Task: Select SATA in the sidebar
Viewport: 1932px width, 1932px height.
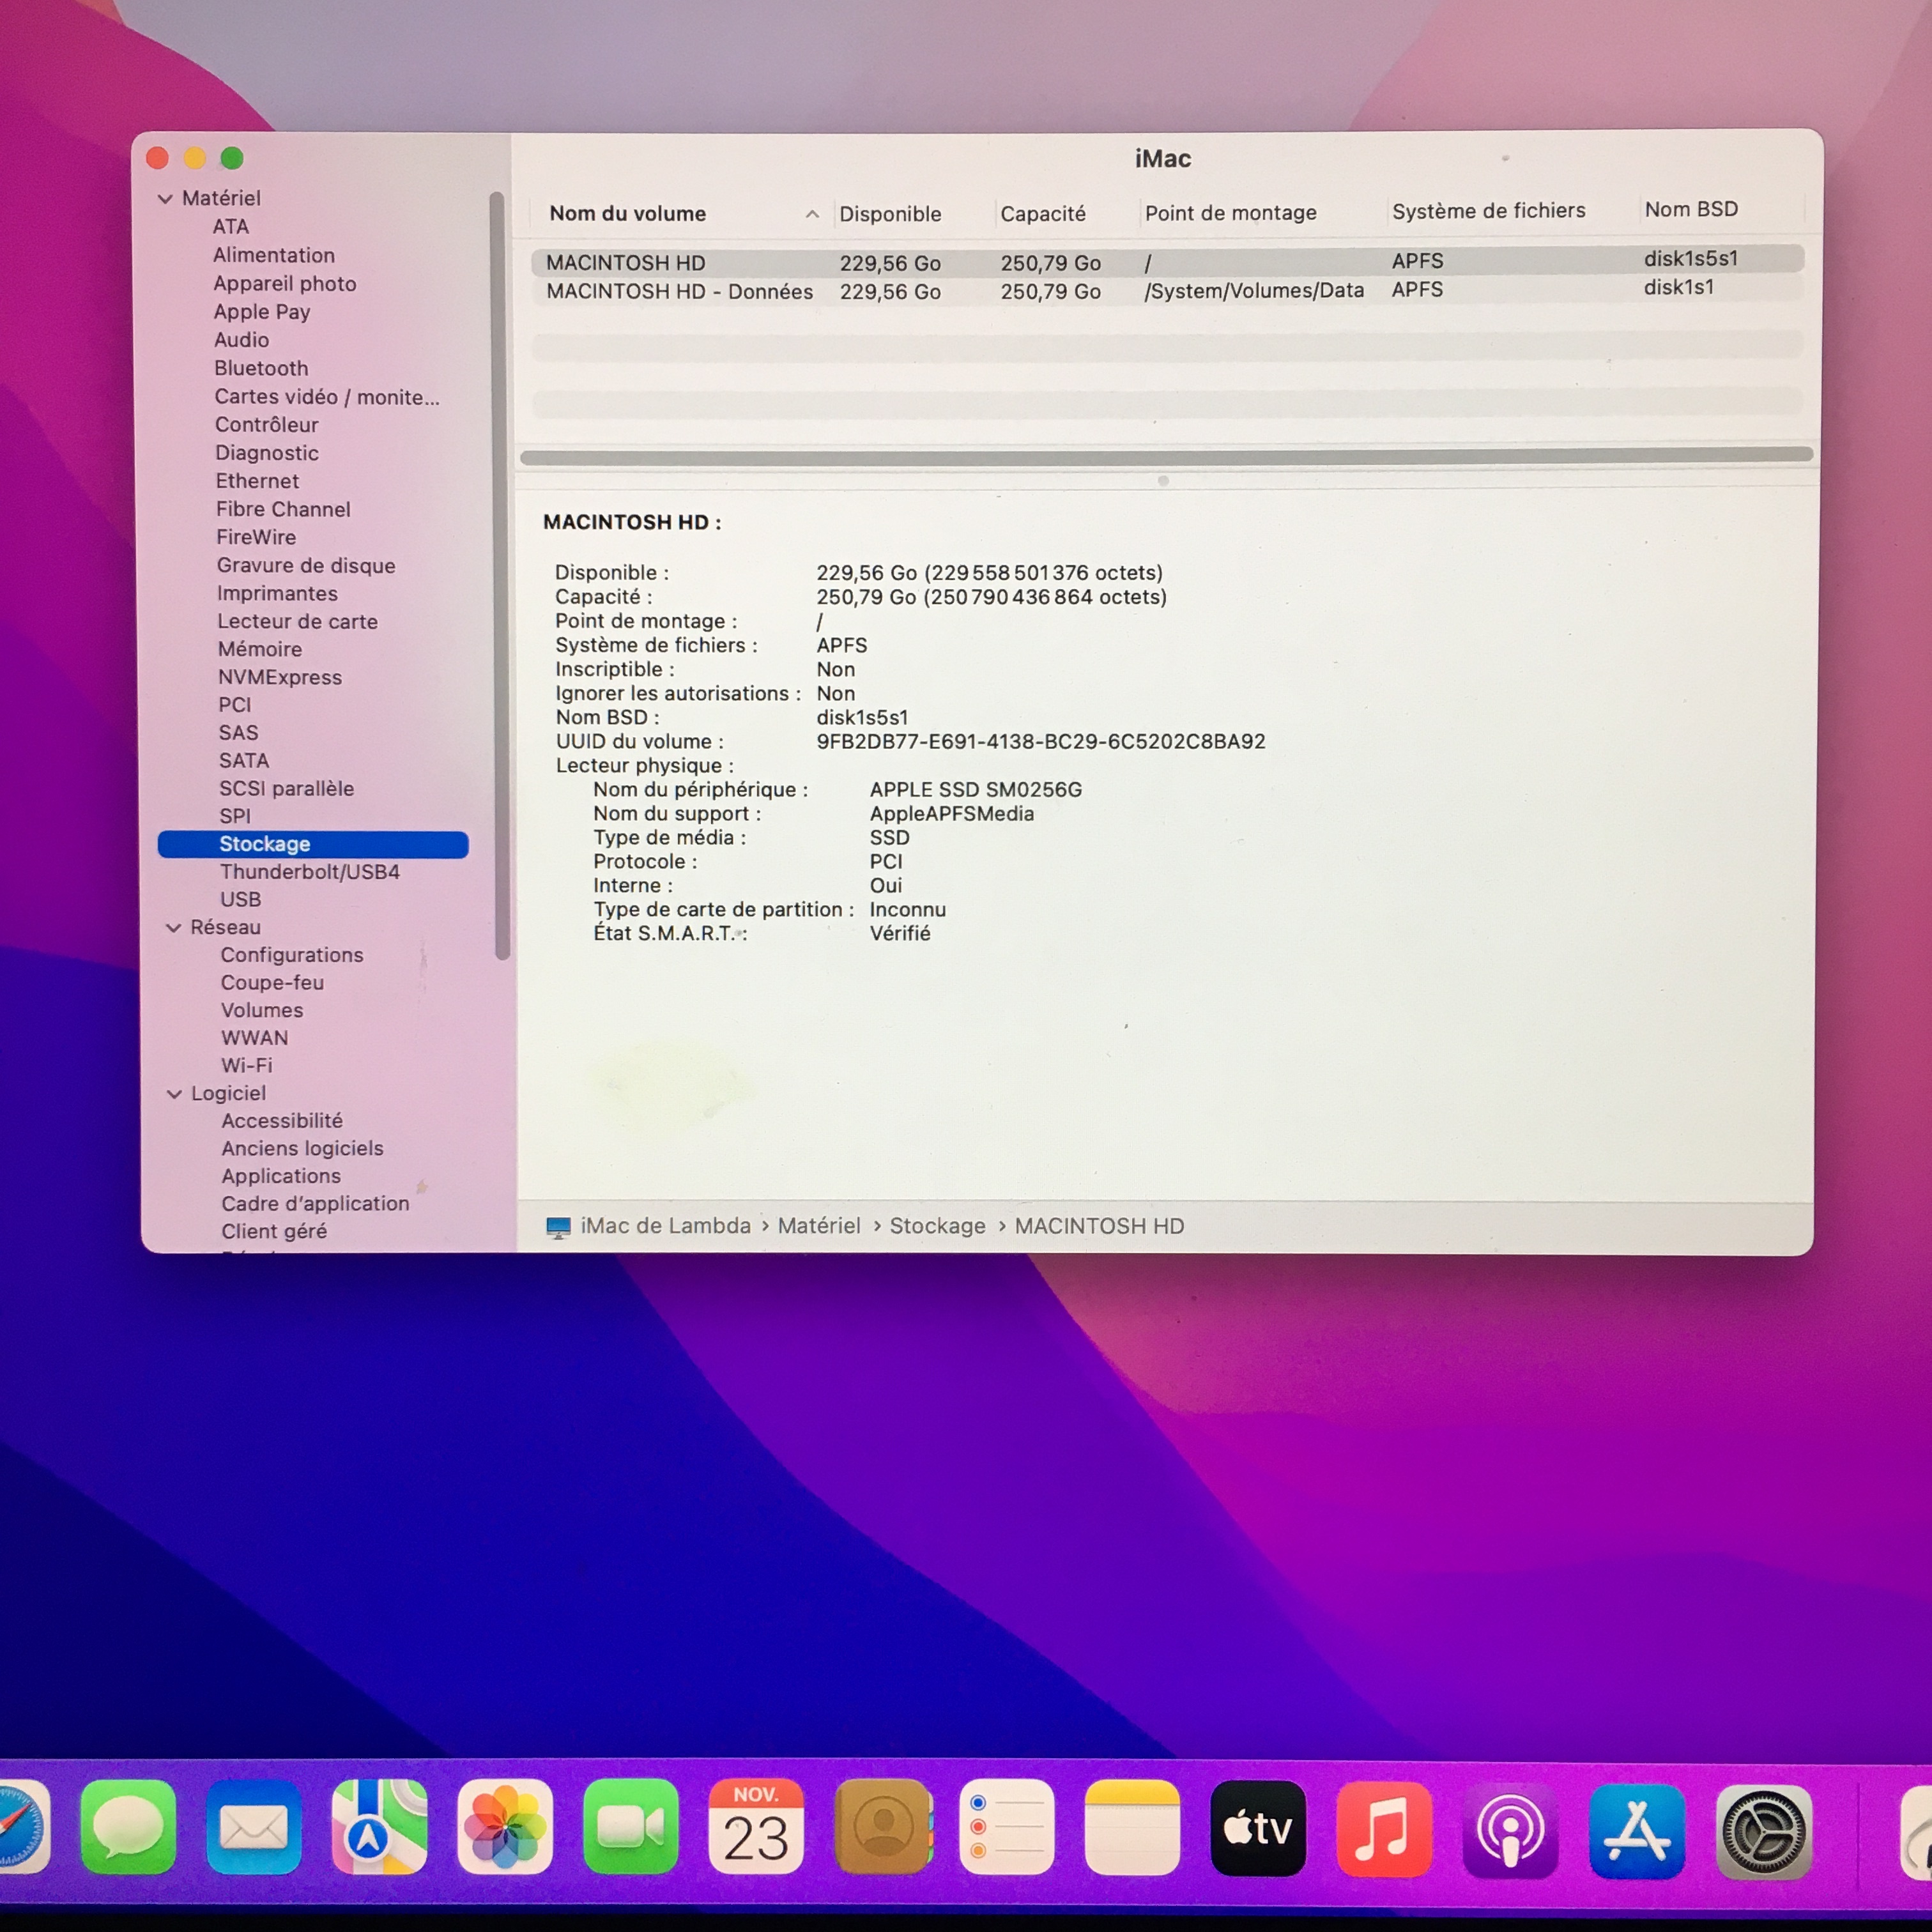Action: [244, 761]
